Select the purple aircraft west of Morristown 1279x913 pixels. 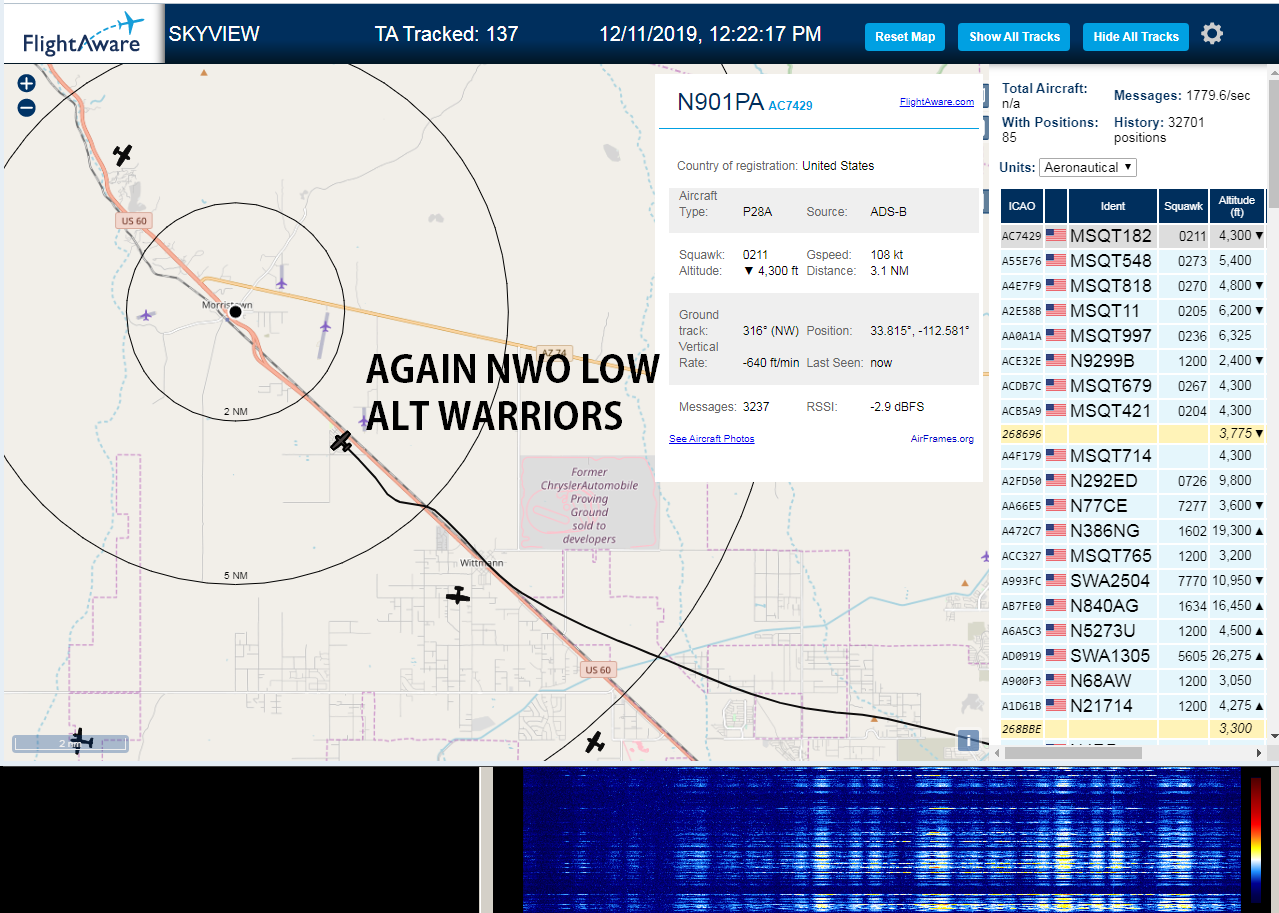[x=148, y=316]
